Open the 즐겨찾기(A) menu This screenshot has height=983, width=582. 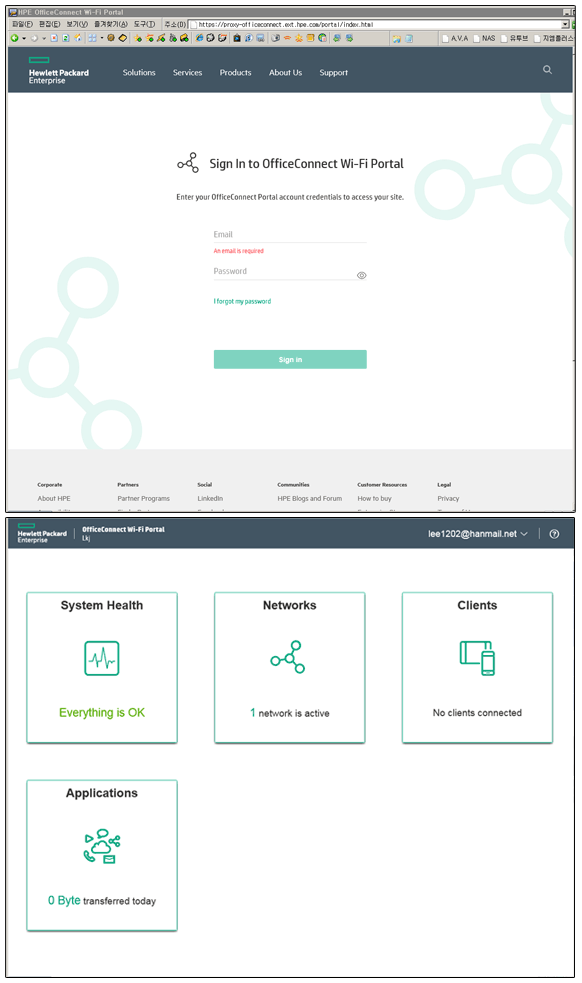(x=111, y=24)
